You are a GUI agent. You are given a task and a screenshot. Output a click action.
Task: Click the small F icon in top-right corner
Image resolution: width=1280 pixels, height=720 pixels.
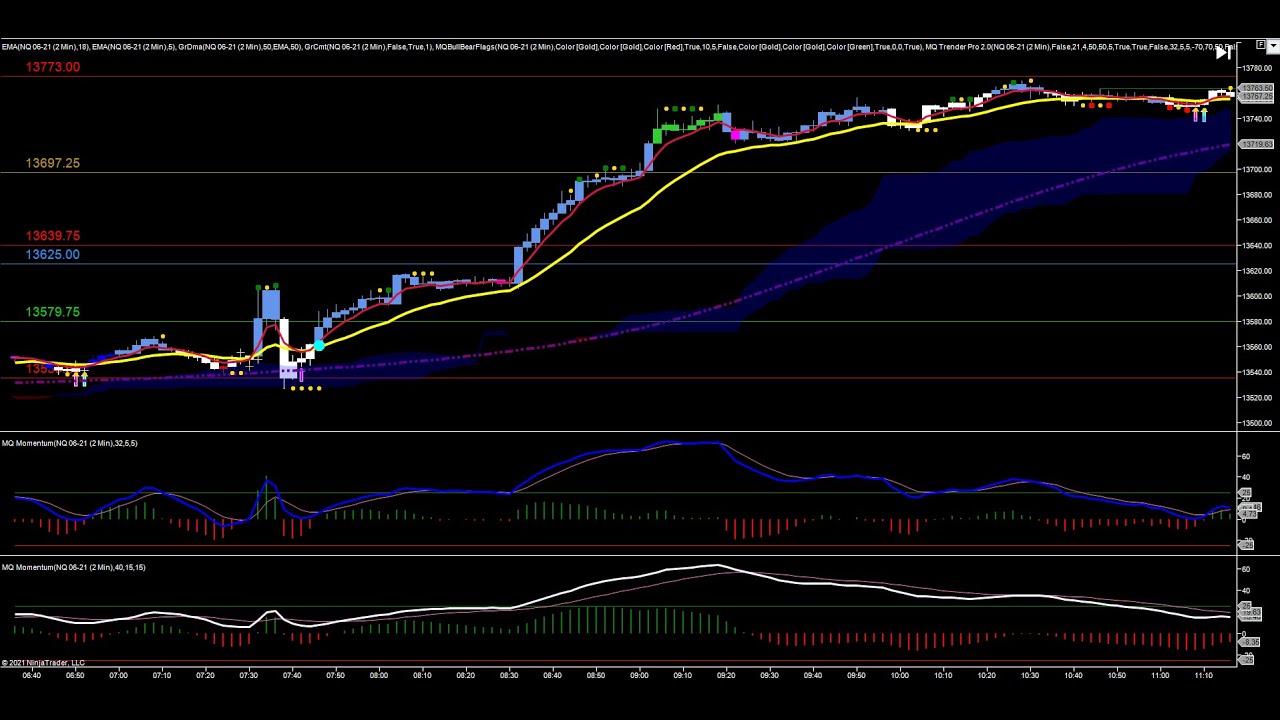click(x=1260, y=45)
